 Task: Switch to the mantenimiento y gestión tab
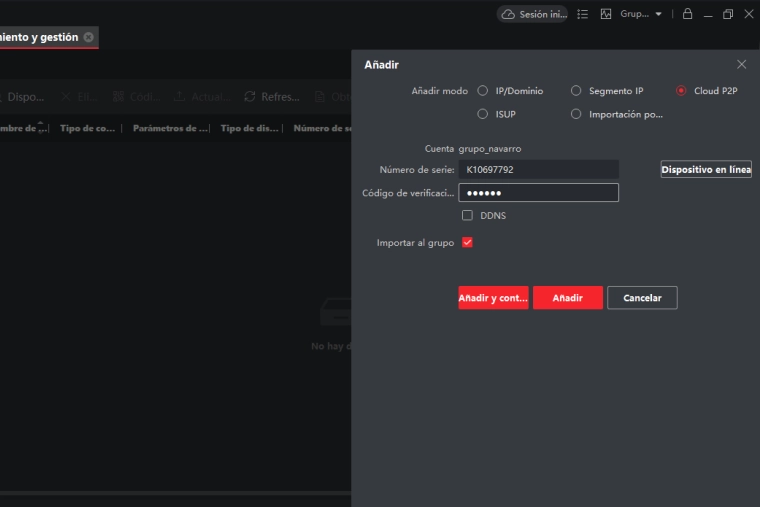coord(40,37)
